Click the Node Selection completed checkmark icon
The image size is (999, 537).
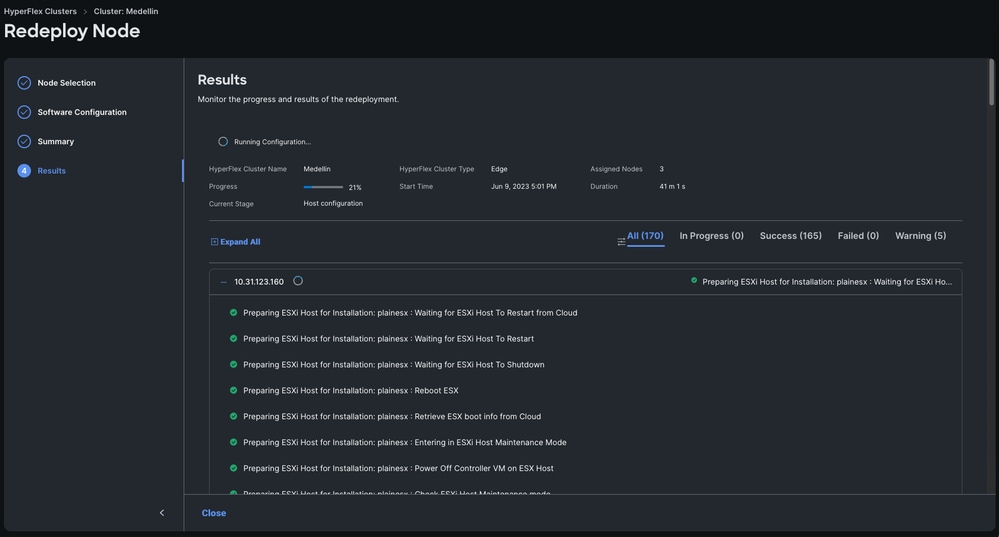24,83
